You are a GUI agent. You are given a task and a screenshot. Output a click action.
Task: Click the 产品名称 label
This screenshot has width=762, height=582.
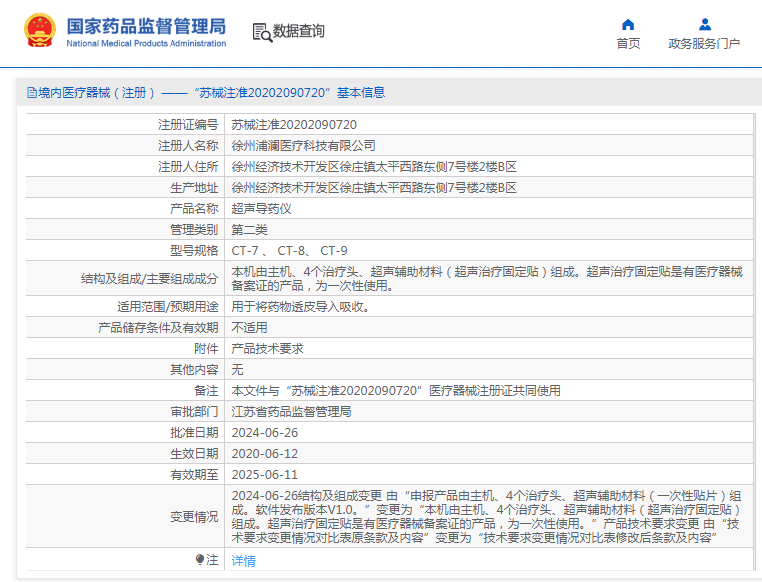[x=194, y=208]
